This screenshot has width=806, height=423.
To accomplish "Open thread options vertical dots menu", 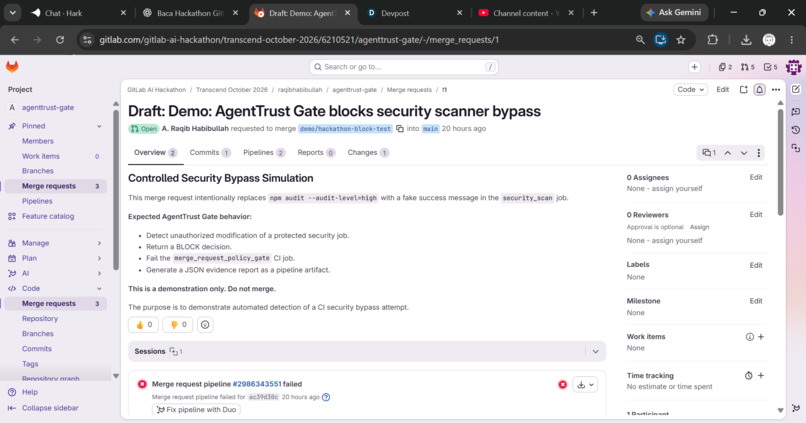I will click(x=759, y=153).
